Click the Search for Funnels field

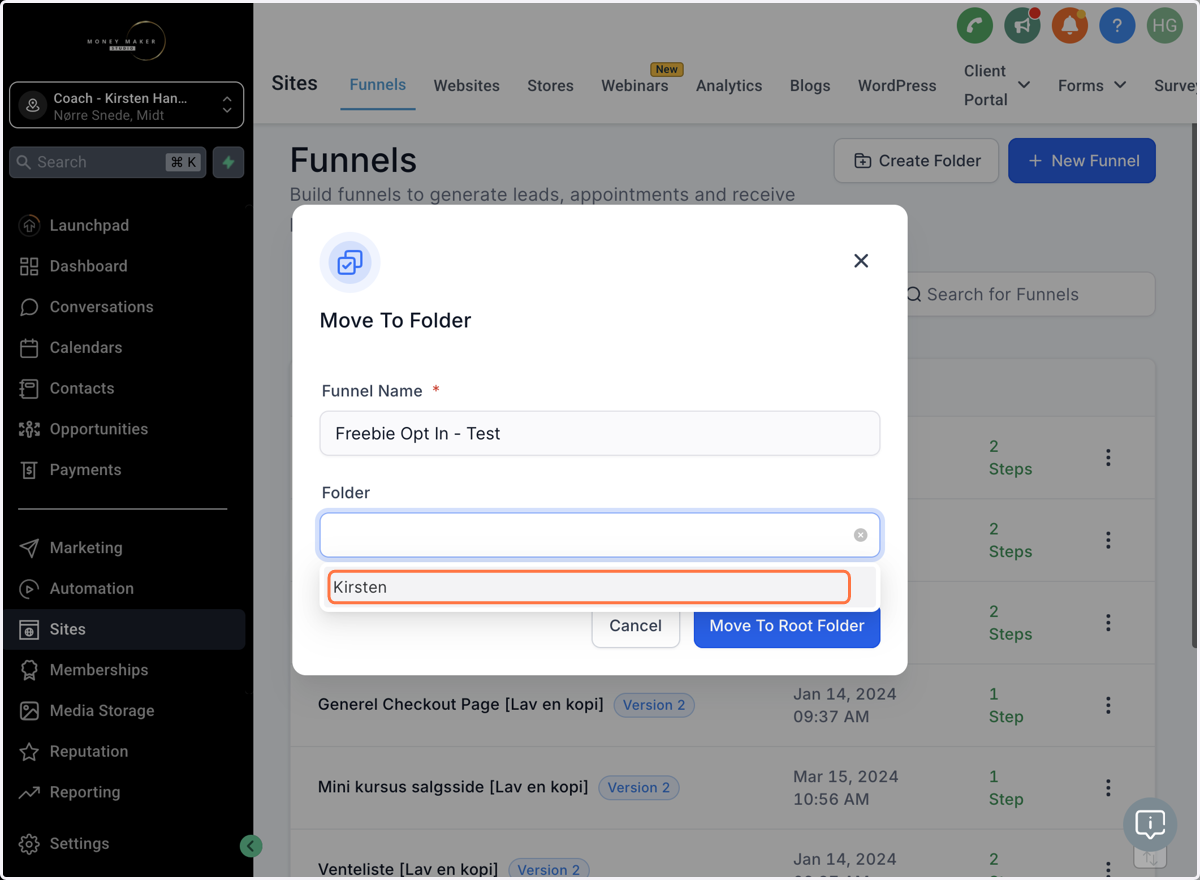click(x=1028, y=294)
